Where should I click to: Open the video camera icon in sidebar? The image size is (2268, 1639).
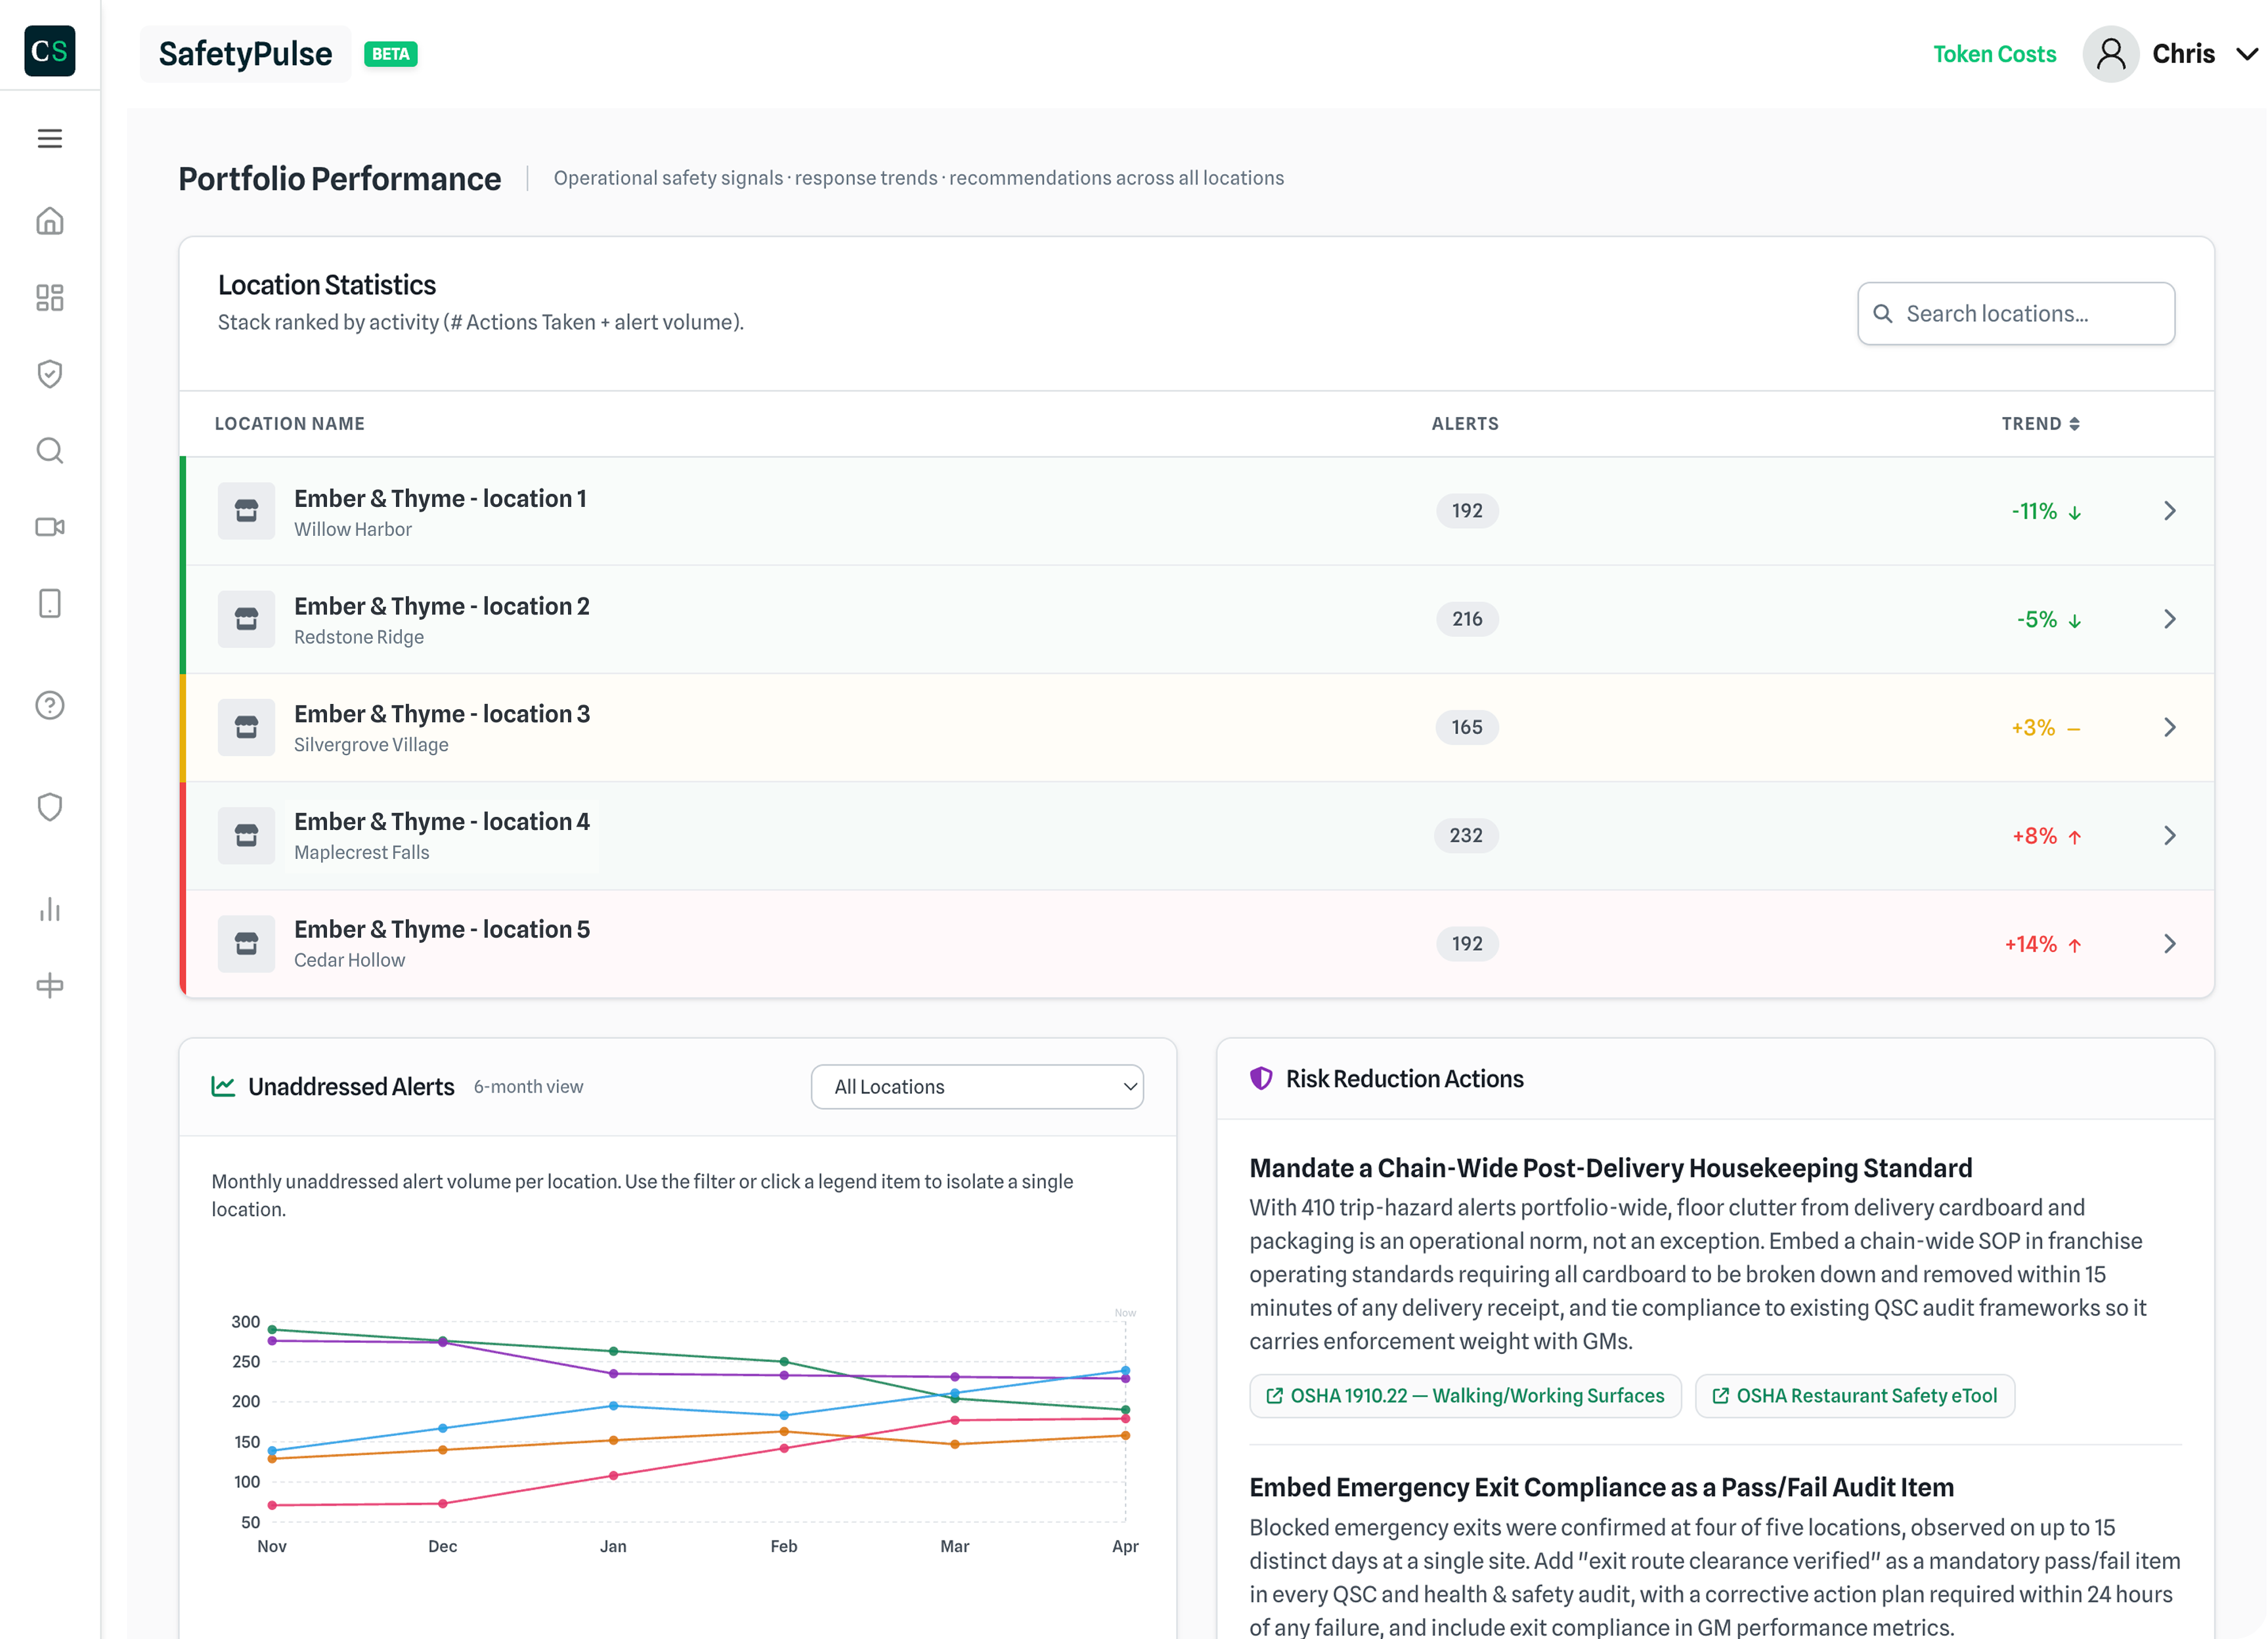[x=50, y=527]
